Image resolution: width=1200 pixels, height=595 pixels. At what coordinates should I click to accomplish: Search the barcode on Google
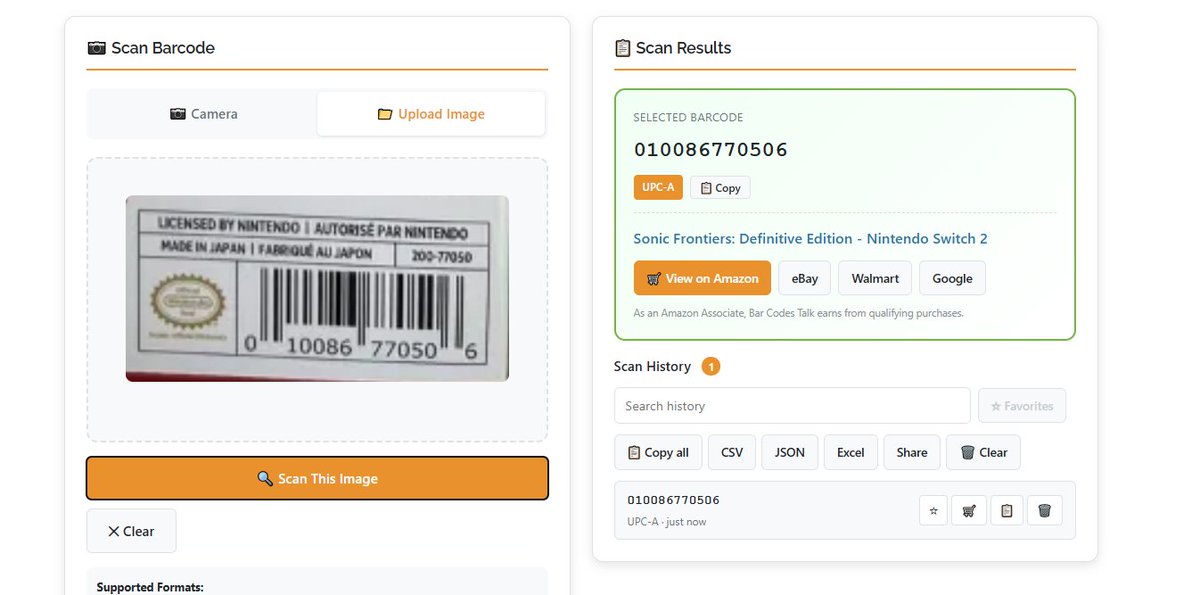coord(952,278)
